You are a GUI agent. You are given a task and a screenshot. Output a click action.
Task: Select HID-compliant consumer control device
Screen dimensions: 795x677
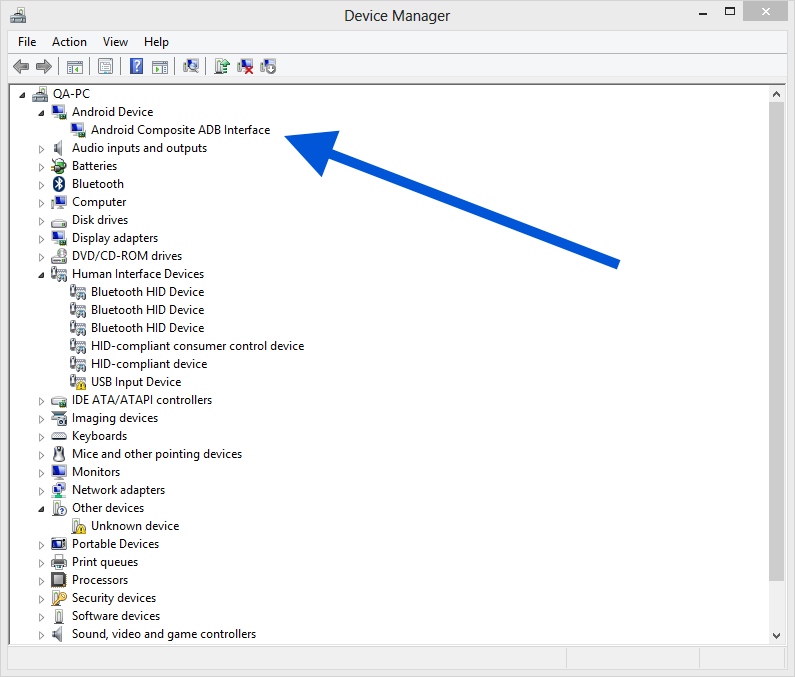tap(197, 346)
